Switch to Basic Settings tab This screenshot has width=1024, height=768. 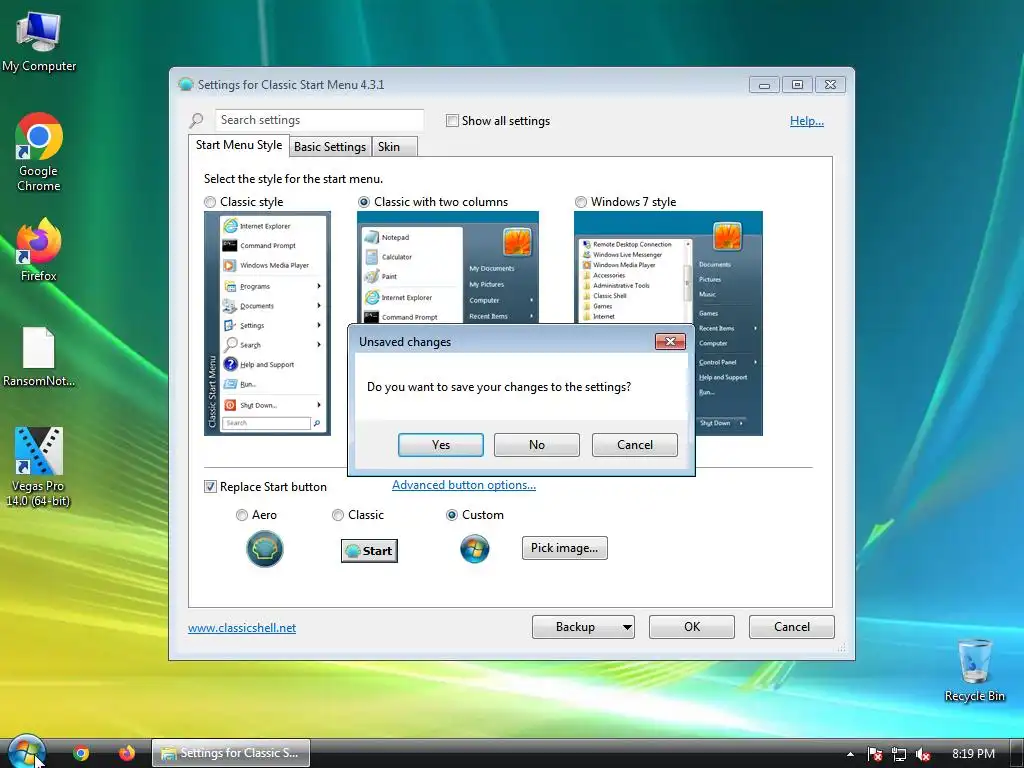pyautogui.click(x=330, y=147)
